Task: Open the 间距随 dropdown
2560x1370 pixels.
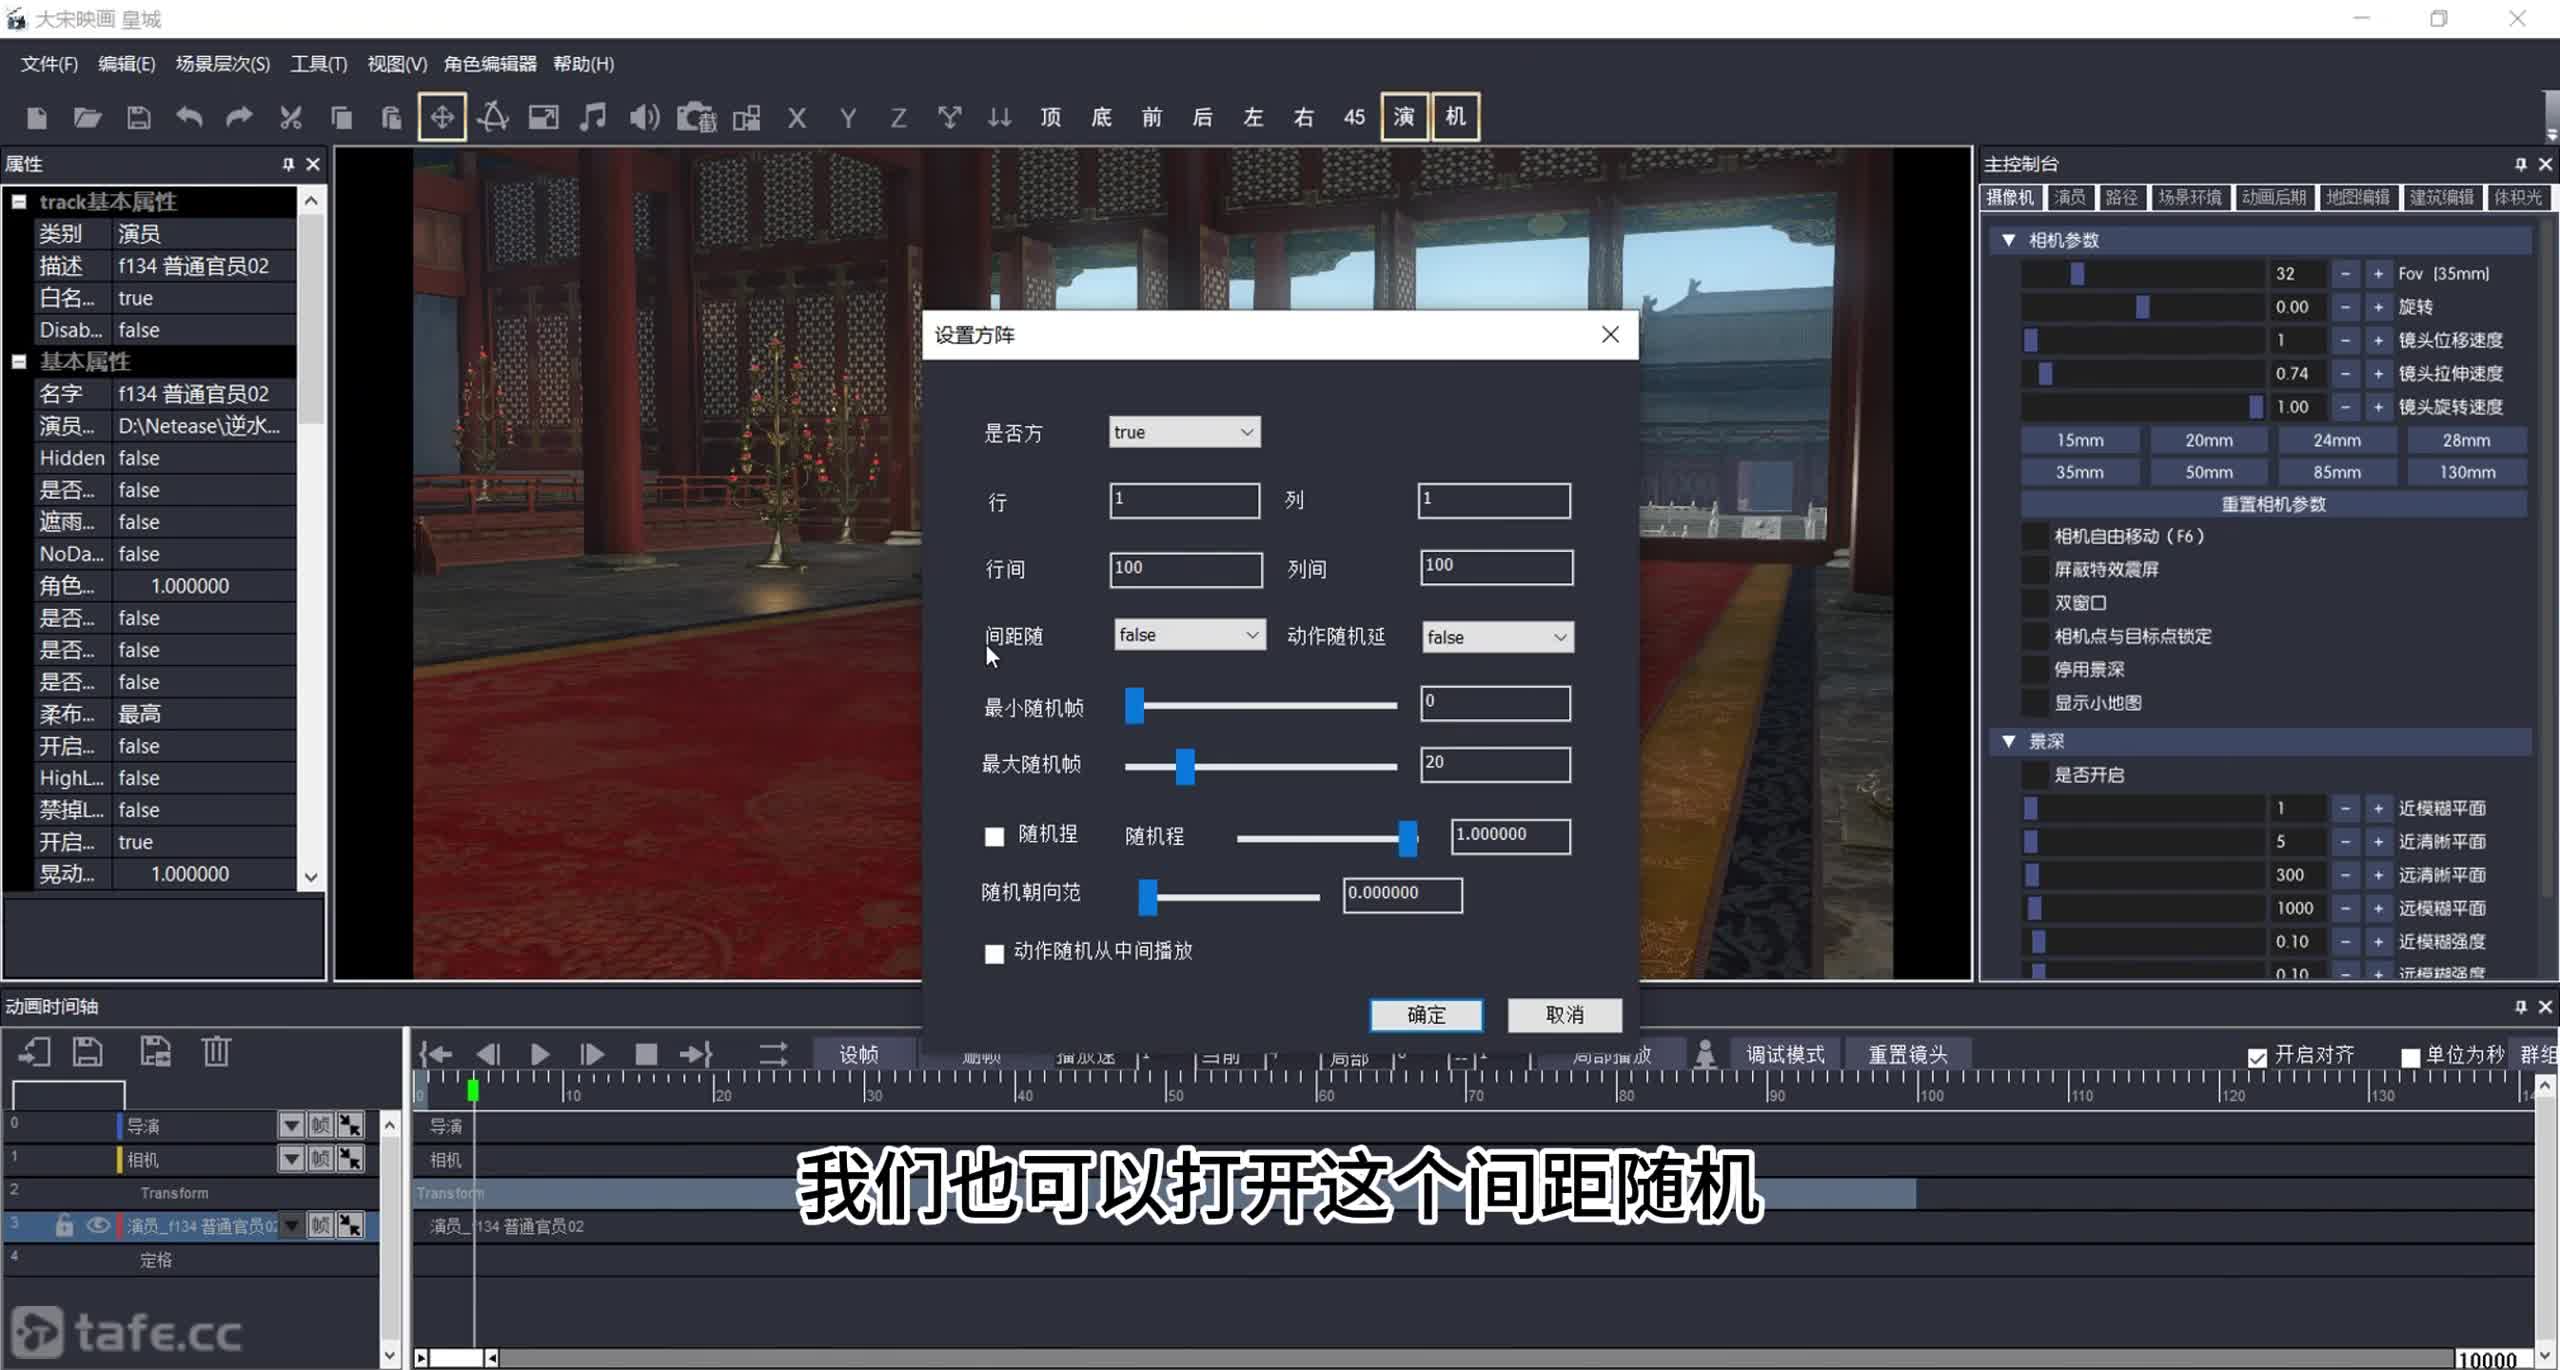Action: [1189, 635]
